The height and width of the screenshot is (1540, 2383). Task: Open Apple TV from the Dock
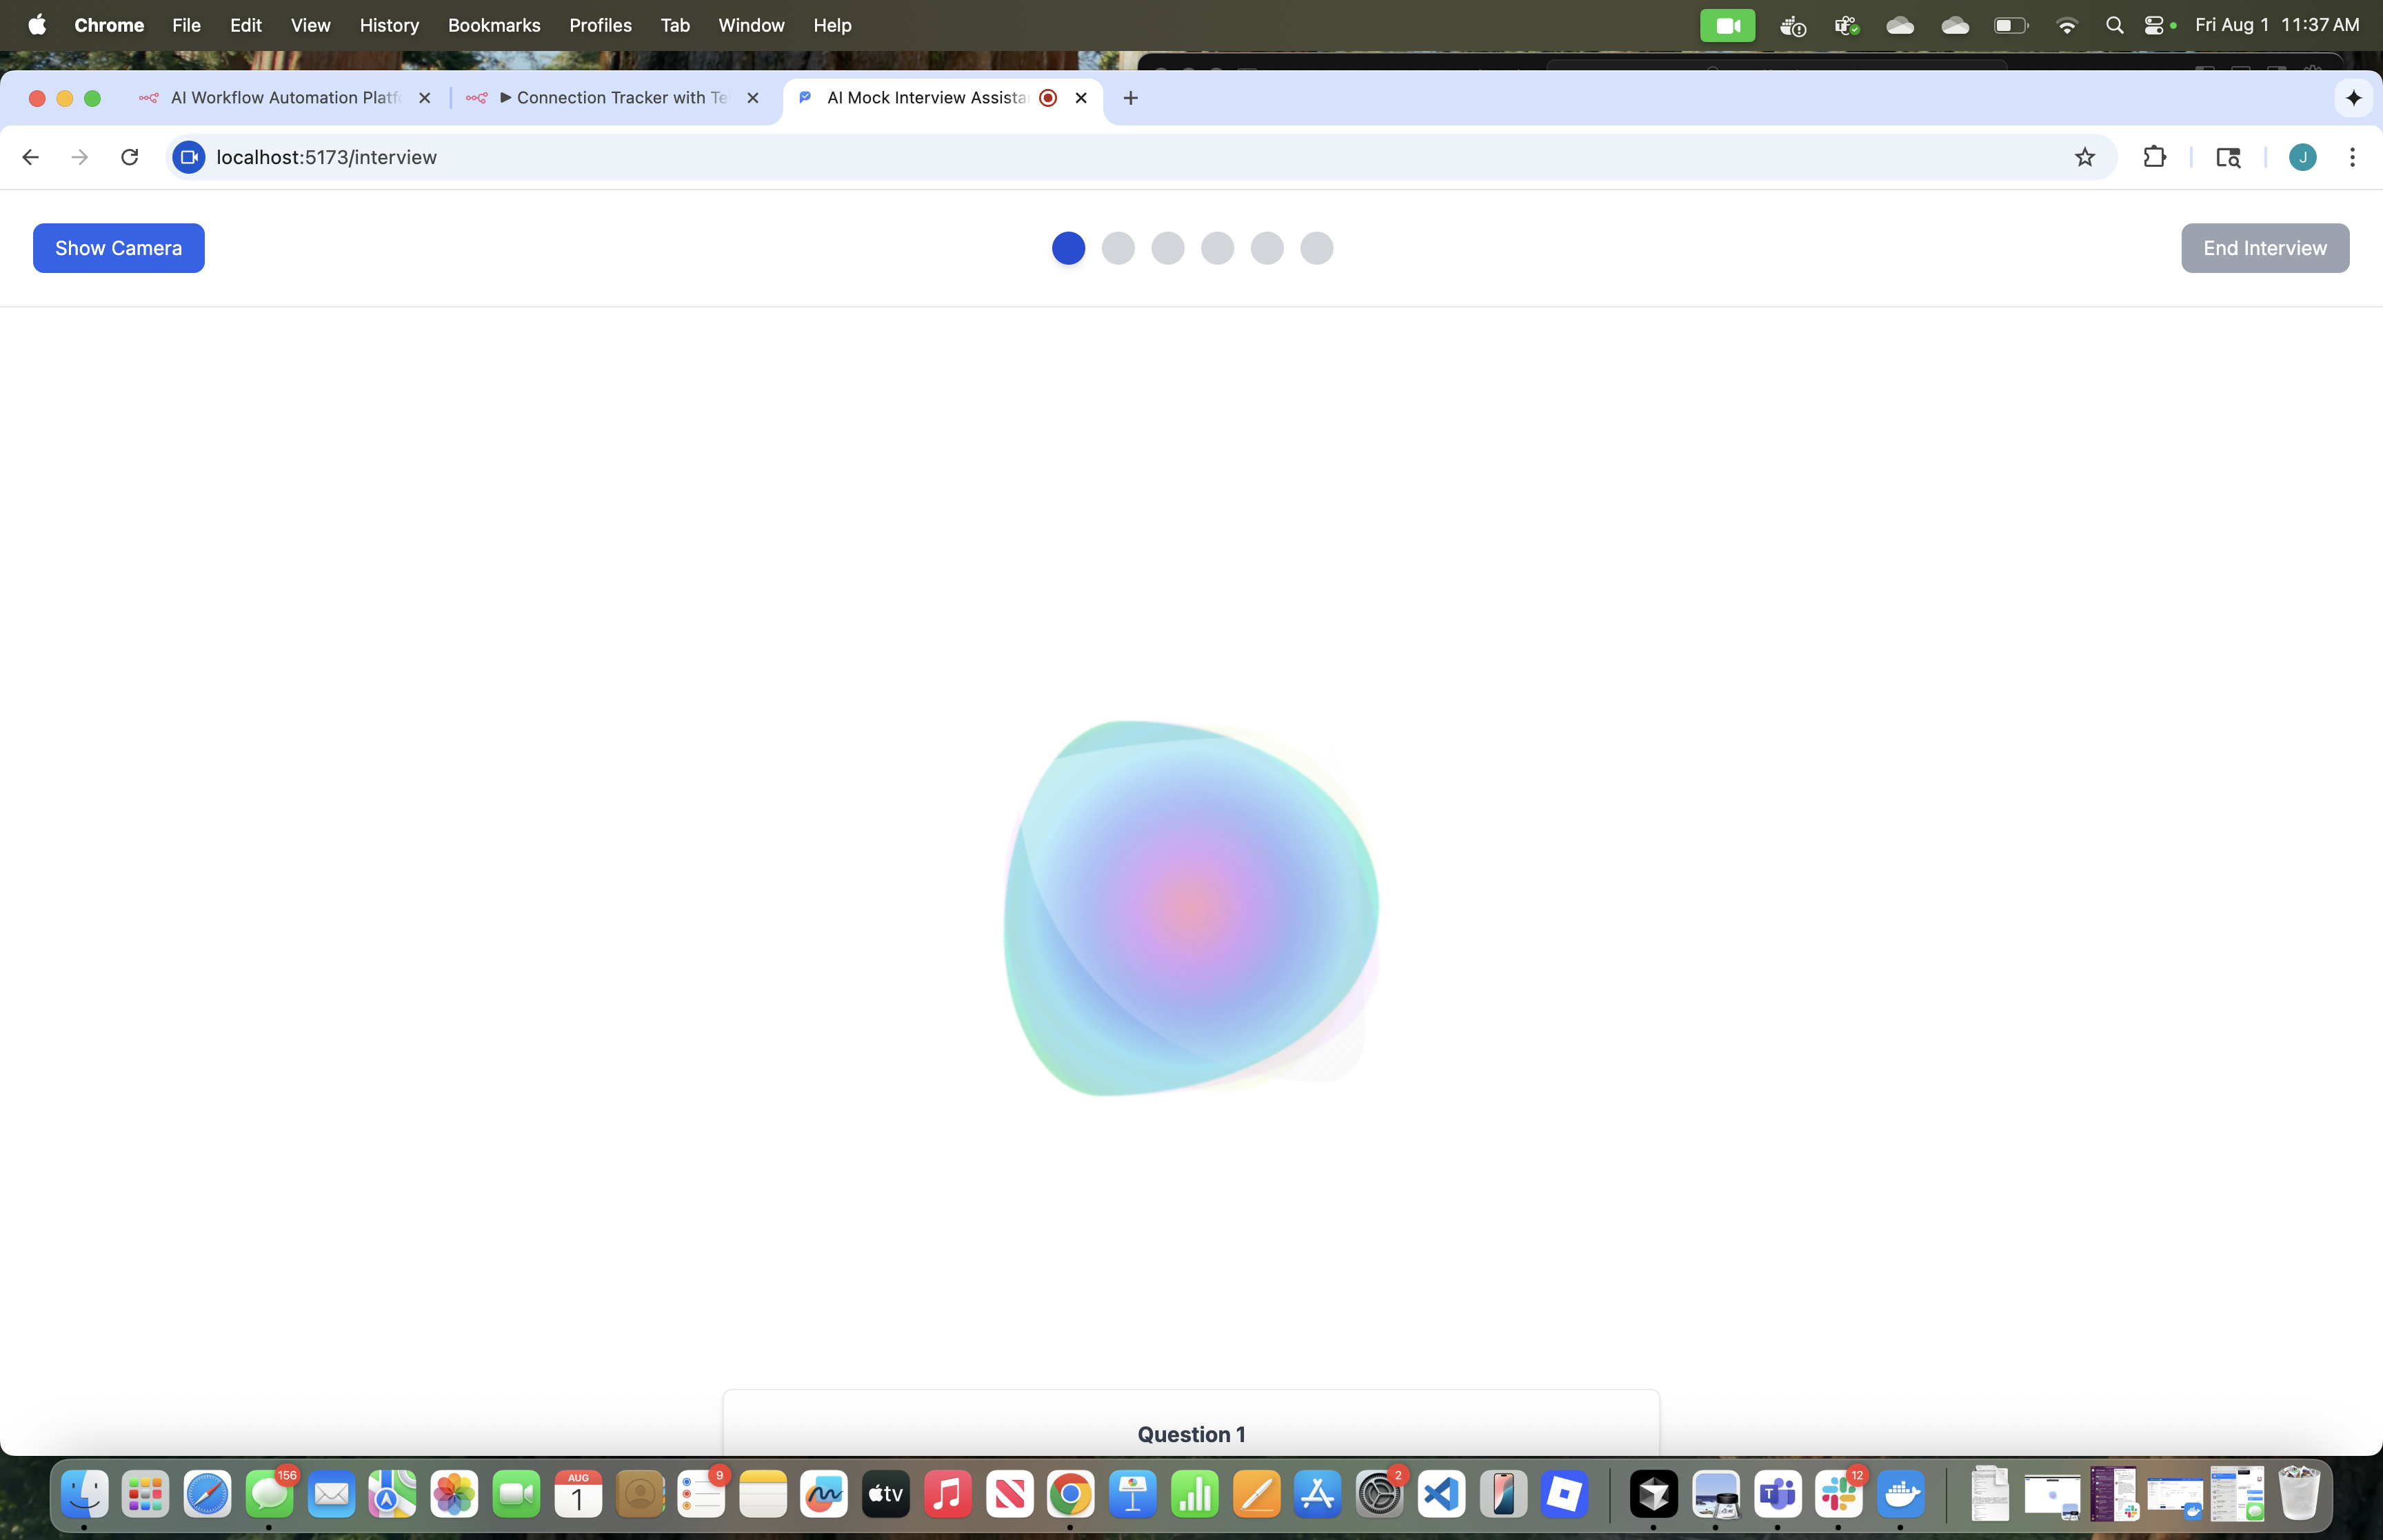tap(886, 1494)
